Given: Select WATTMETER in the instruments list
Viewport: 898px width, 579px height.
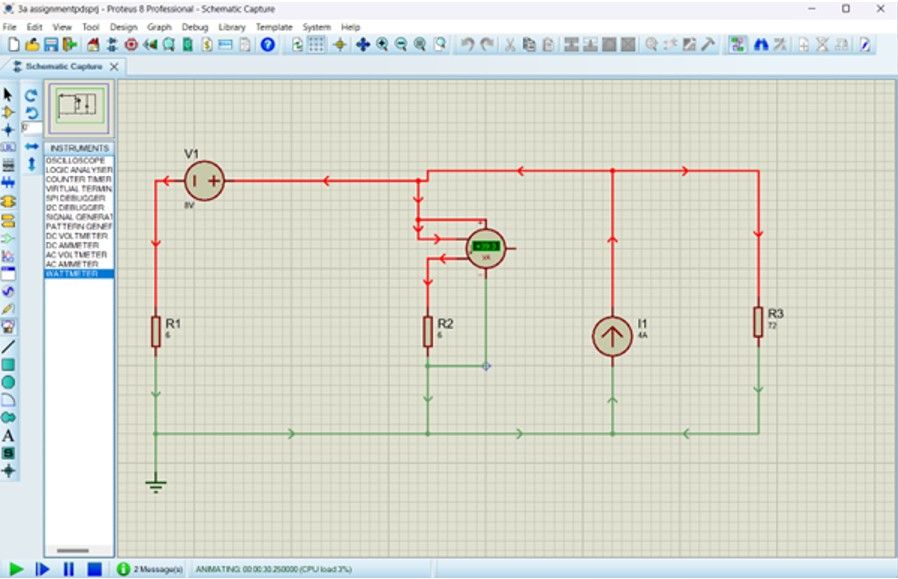Looking at the screenshot, I should pos(79,274).
